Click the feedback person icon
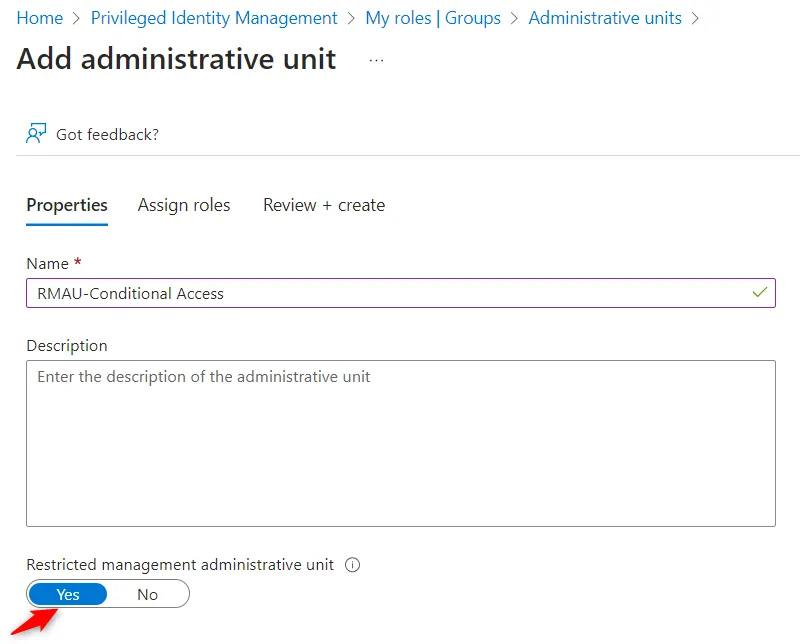 coord(36,134)
